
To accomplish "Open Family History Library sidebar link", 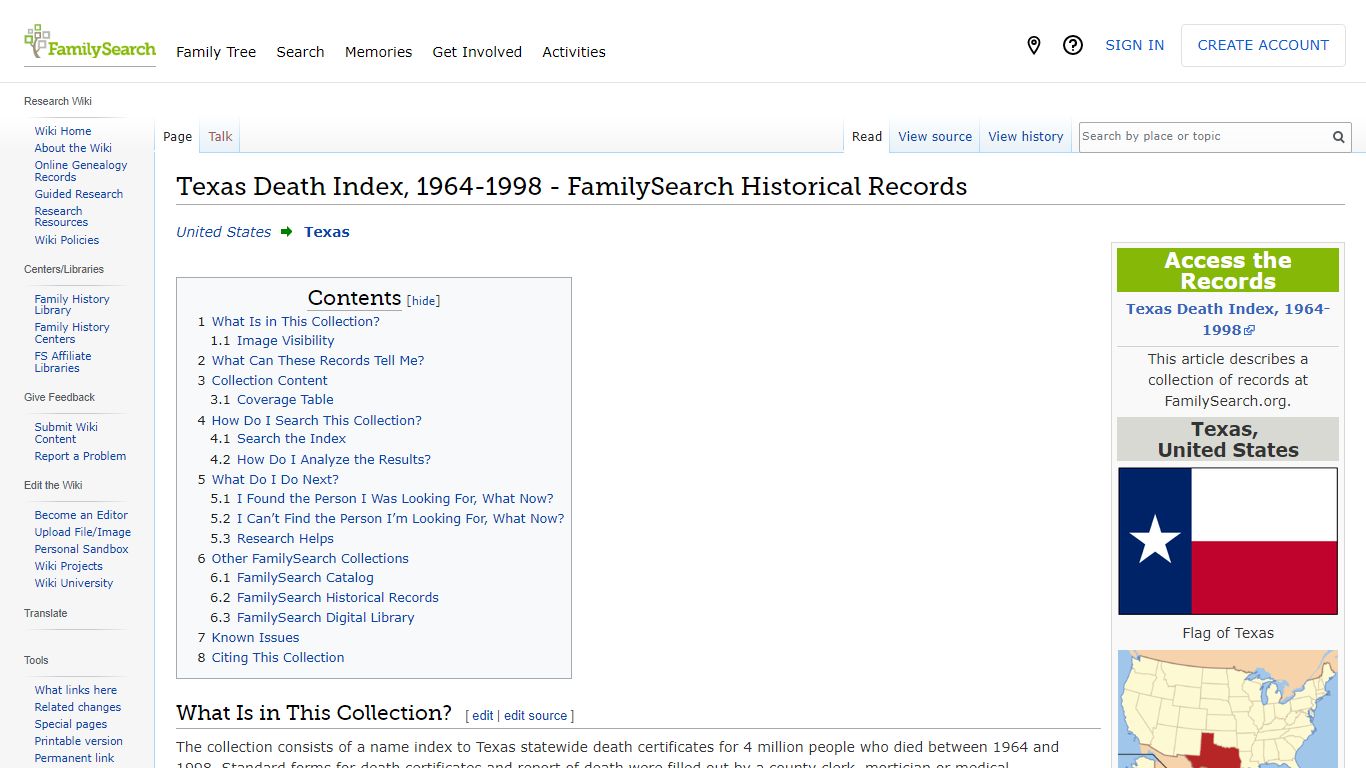I will [72, 305].
